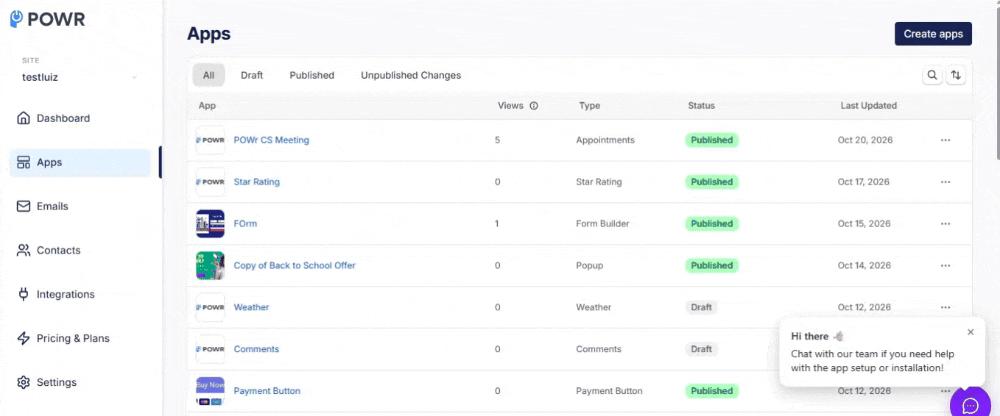Open the Dashboard home icon
Viewport: 1000px width, 416px height.
tap(24, 118)
